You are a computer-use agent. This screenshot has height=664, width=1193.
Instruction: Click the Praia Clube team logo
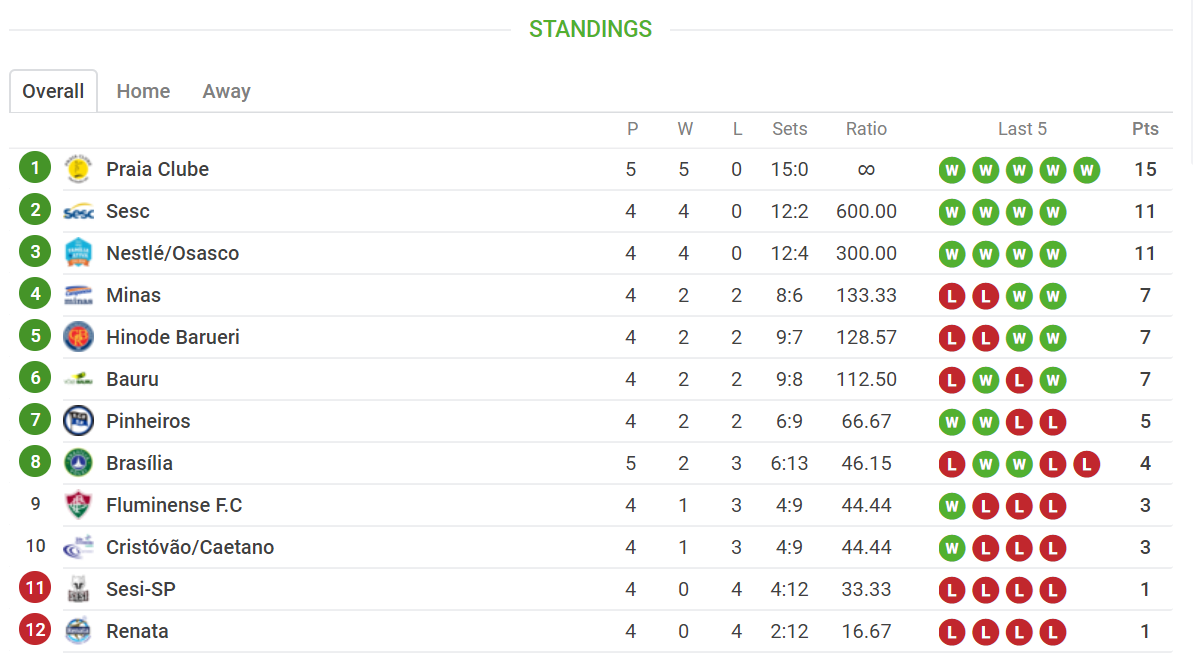(x=78, y=169)
